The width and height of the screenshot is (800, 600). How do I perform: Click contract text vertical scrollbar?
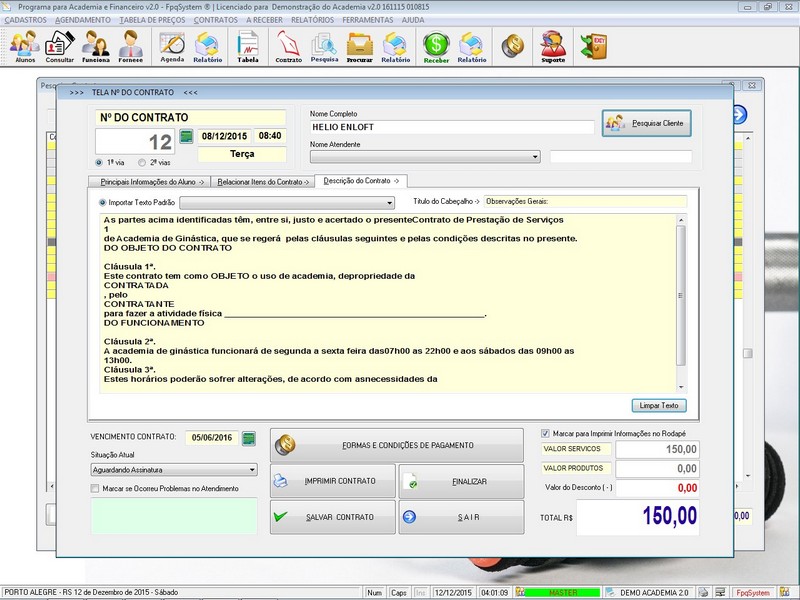click(681, 295)
